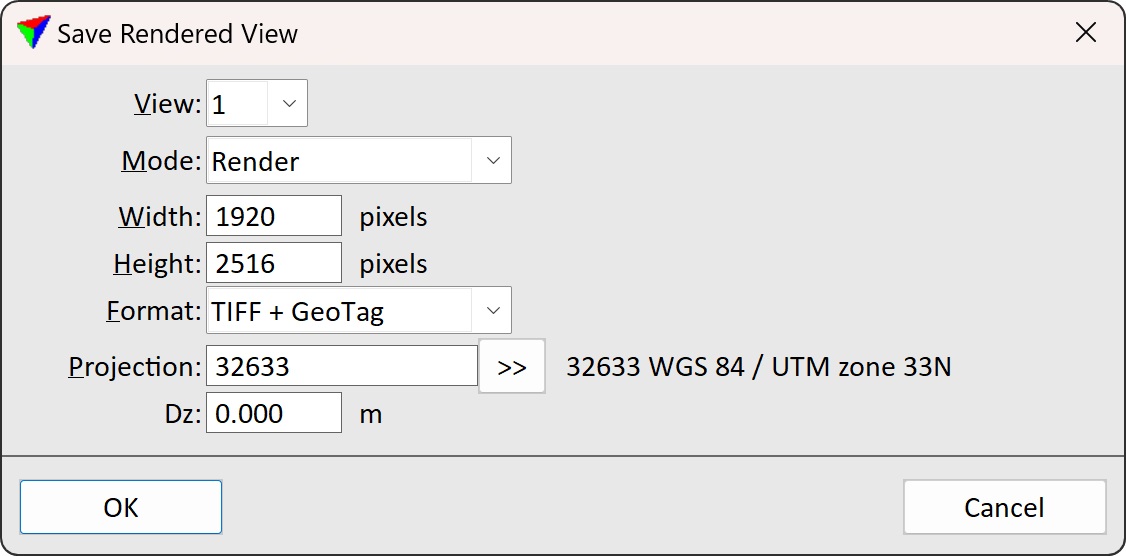Open the Mode dropdown arrow
This screenshot has height=556, width=1126.
pyautogui.click(x=492, y=161)
